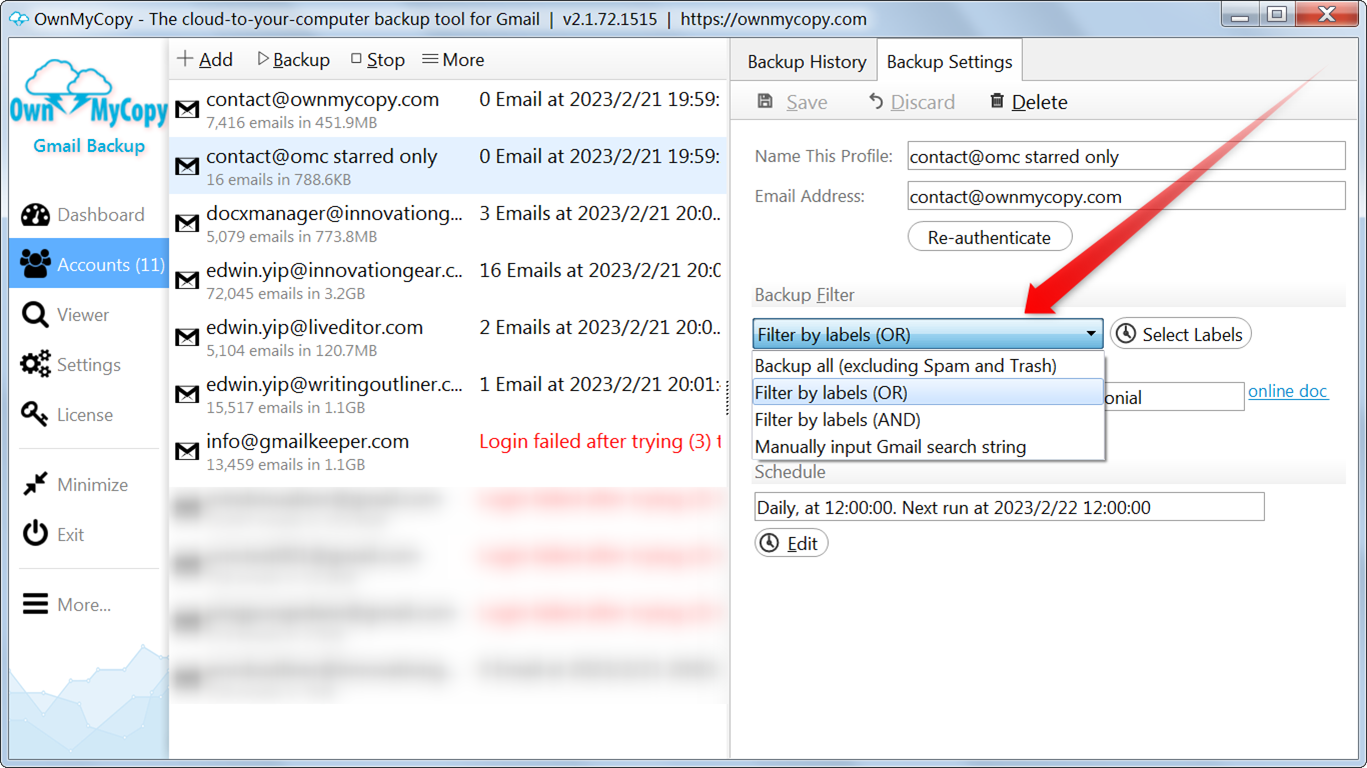
Task: Click the clock icon on Edit button
Action: [x=769, y=543]
